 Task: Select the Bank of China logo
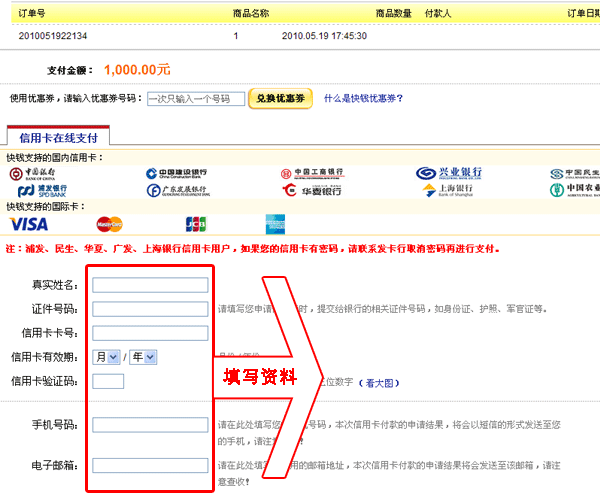pyautogui.click(x=37, y=173)
